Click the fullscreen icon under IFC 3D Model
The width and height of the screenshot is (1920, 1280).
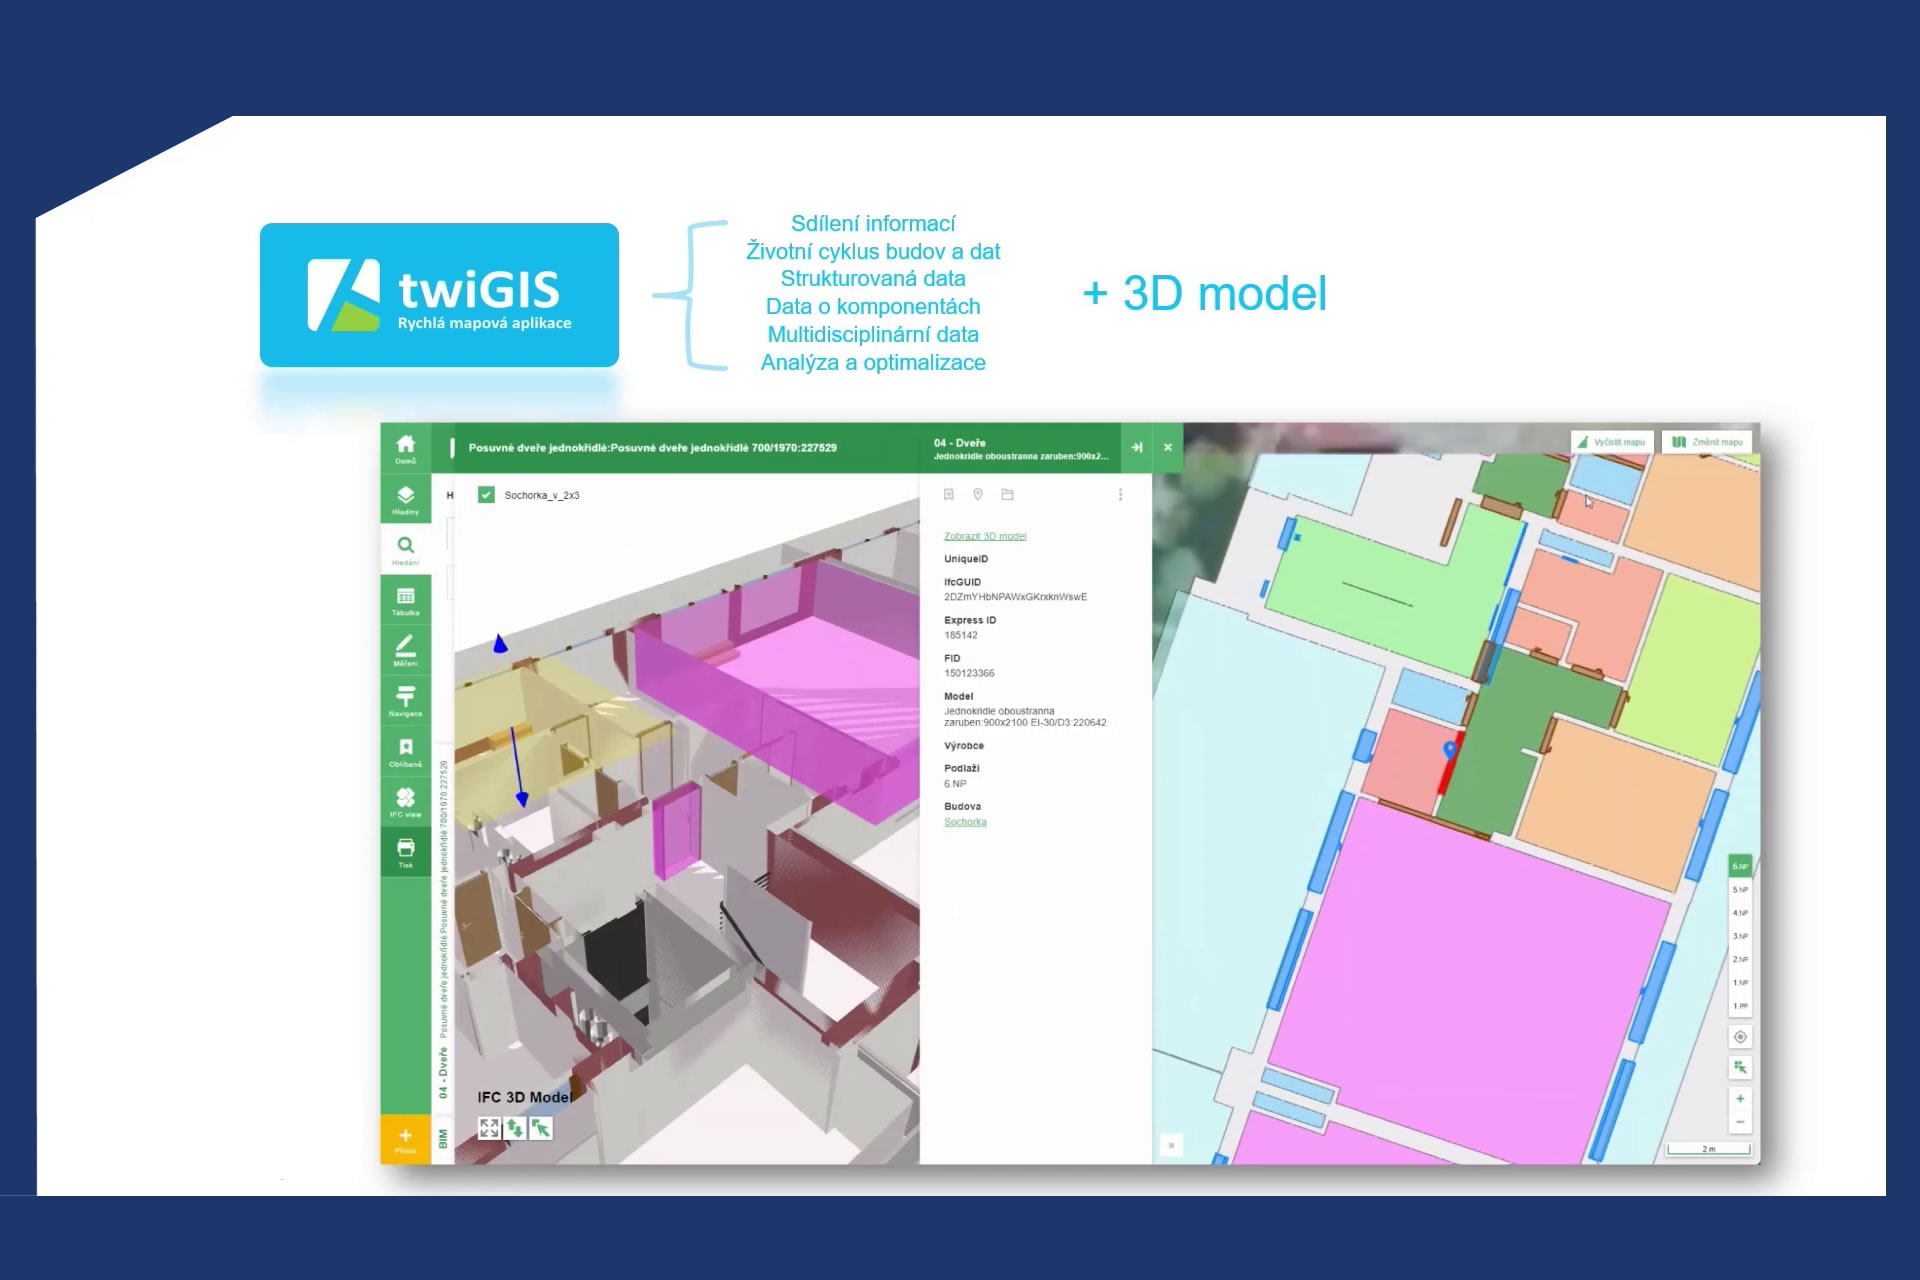click(489, 1128)
